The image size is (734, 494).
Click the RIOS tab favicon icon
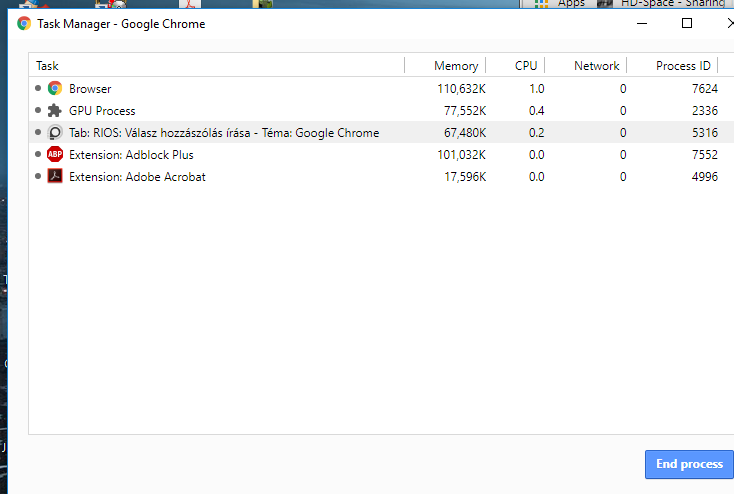55,133
